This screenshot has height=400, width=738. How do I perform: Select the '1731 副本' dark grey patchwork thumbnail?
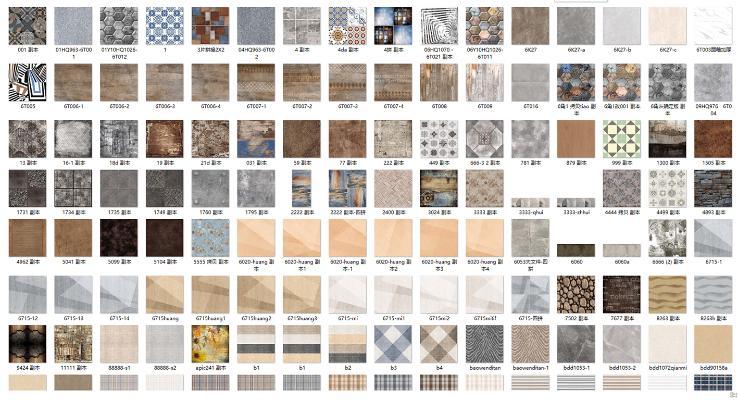pos(27,188)
